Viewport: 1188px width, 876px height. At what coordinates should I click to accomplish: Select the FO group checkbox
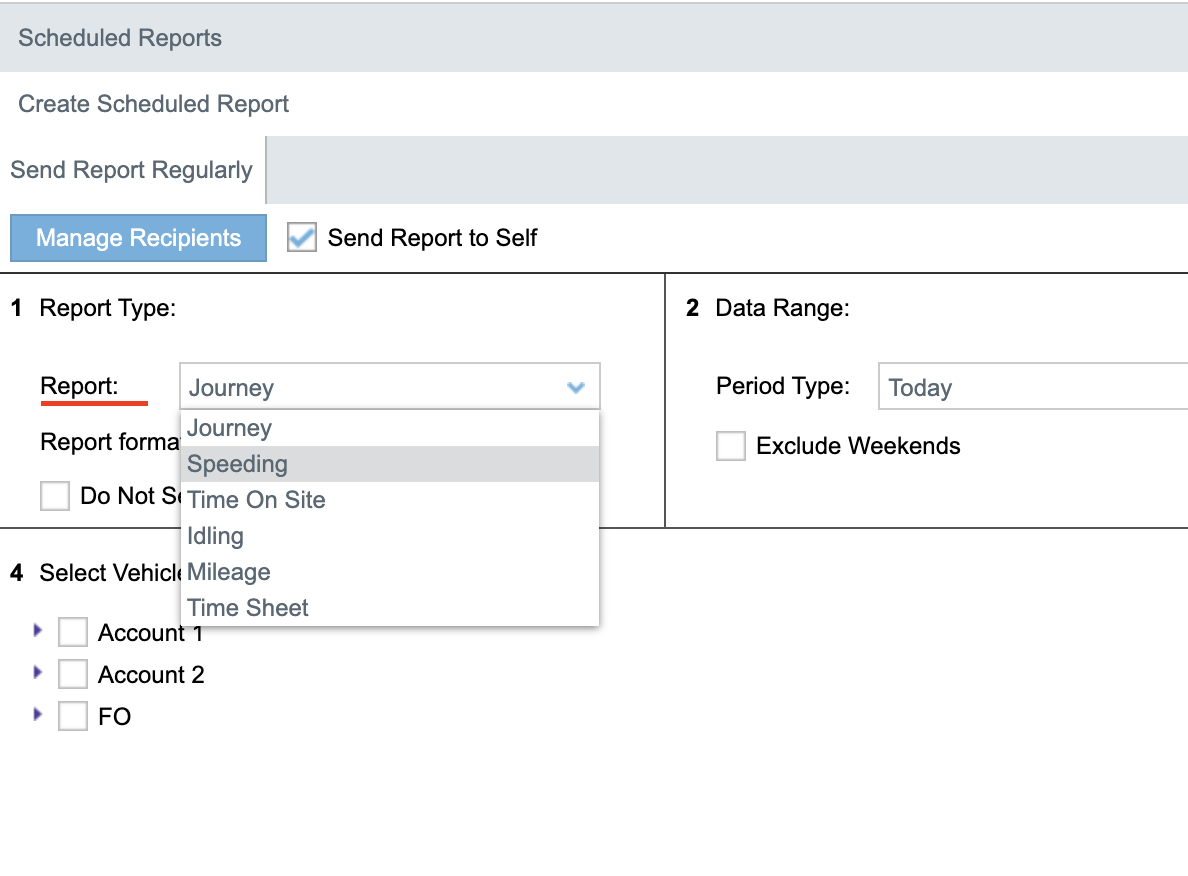click(73, 717)
